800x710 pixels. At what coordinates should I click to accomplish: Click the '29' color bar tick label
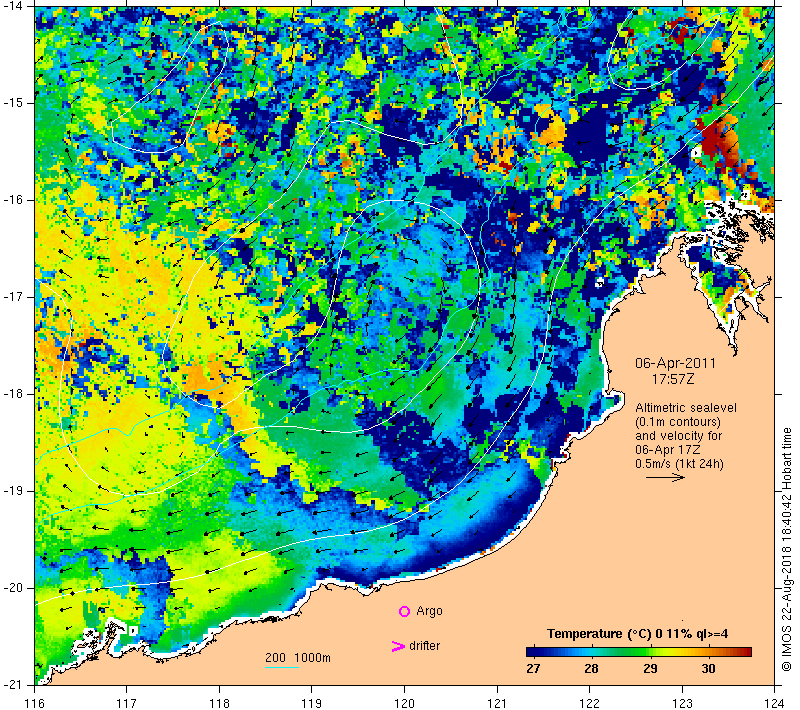pyautogui.click(x=649, y=669)
